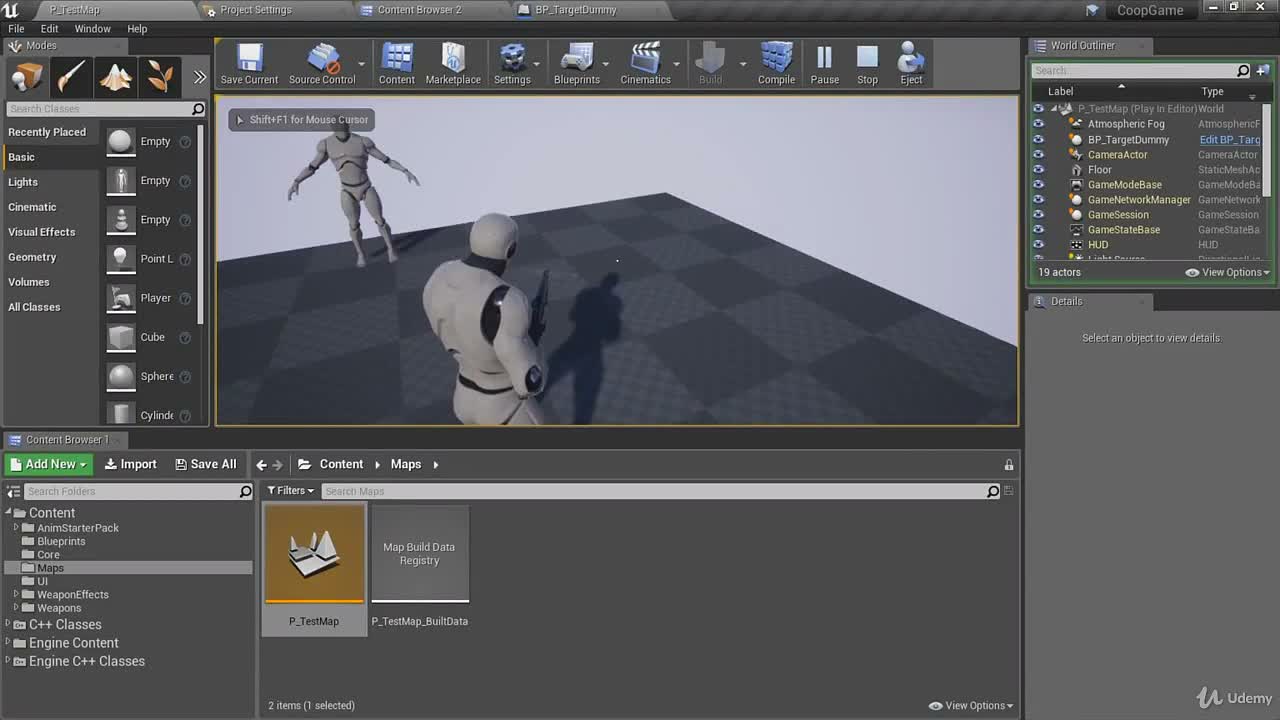Image resolution: width=1280 pixels, height=720 pixels.
Task: Select the P_TestMap asset thumbnail
Action: (x=314, y=554)
